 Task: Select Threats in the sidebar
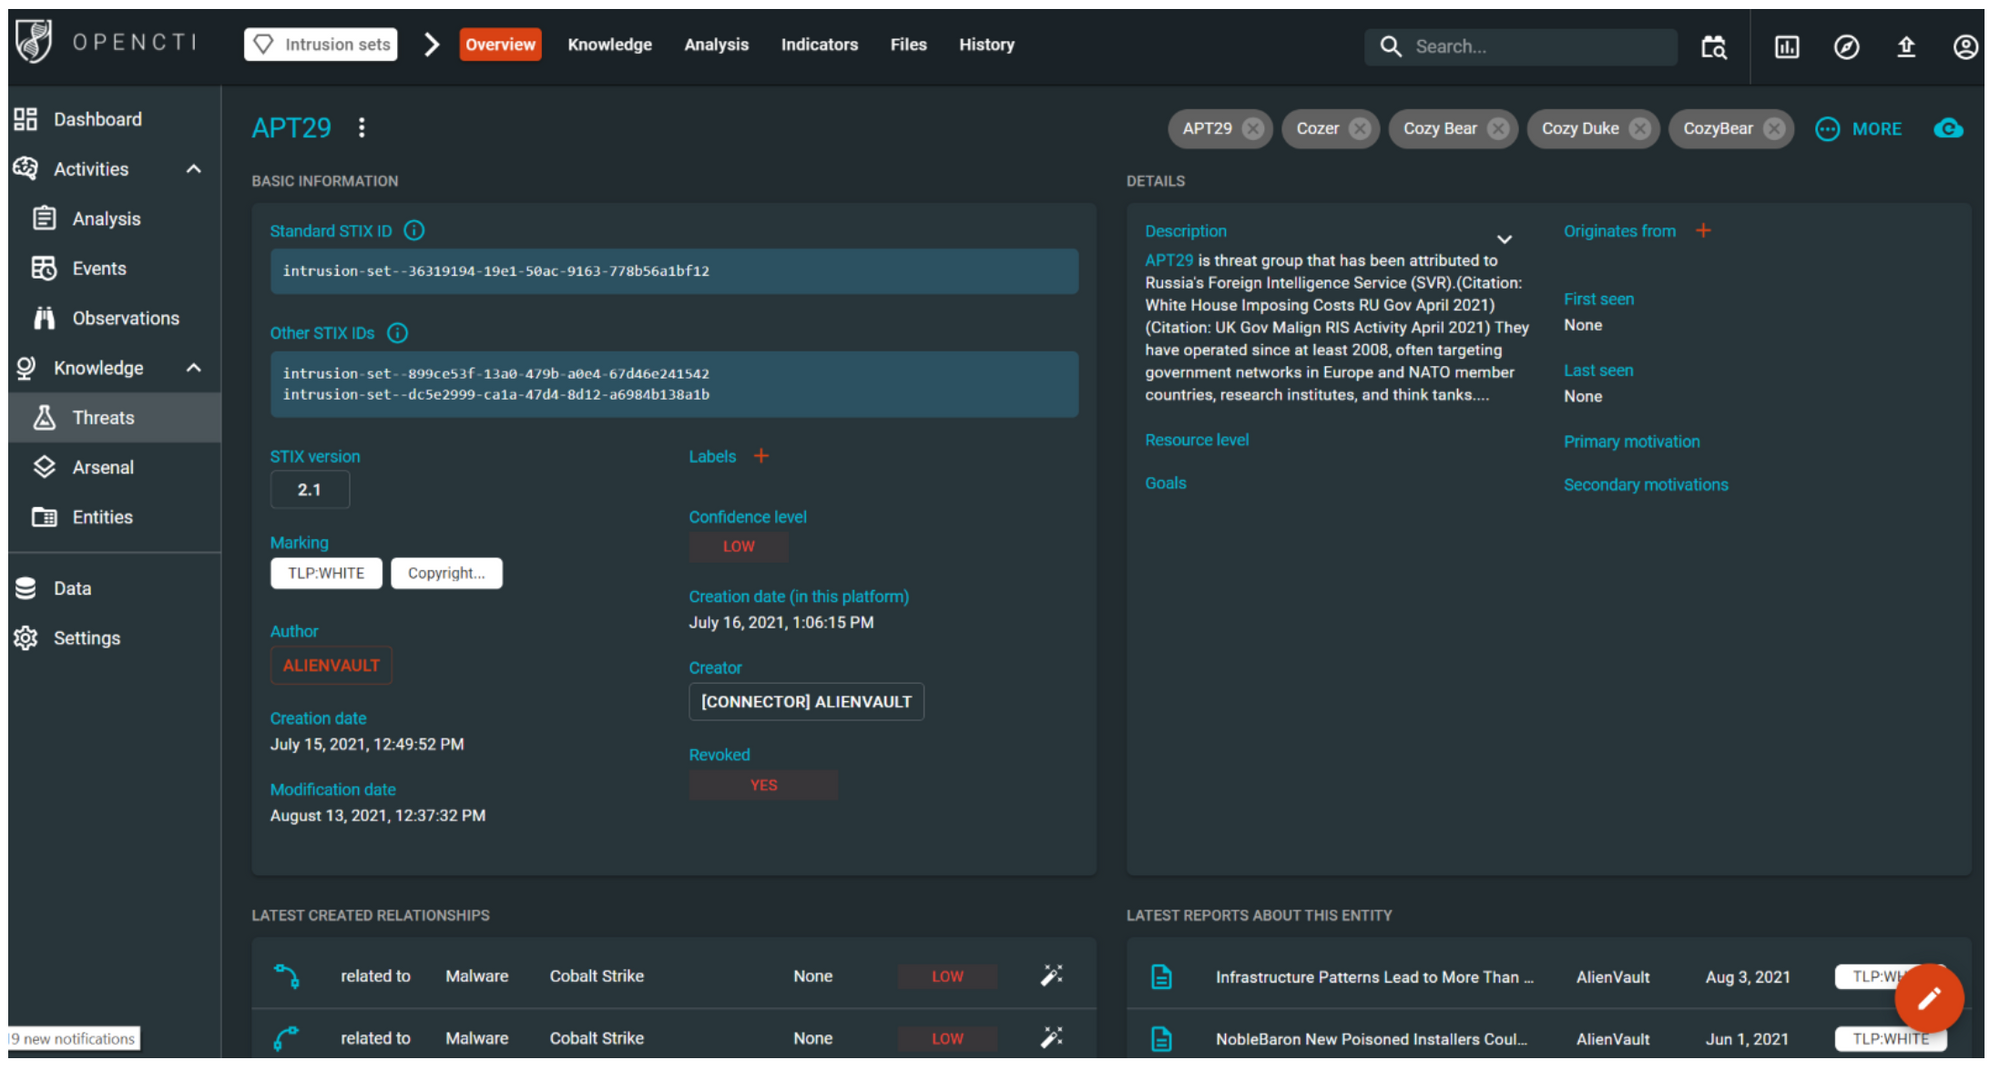click(x=114, y=417)
